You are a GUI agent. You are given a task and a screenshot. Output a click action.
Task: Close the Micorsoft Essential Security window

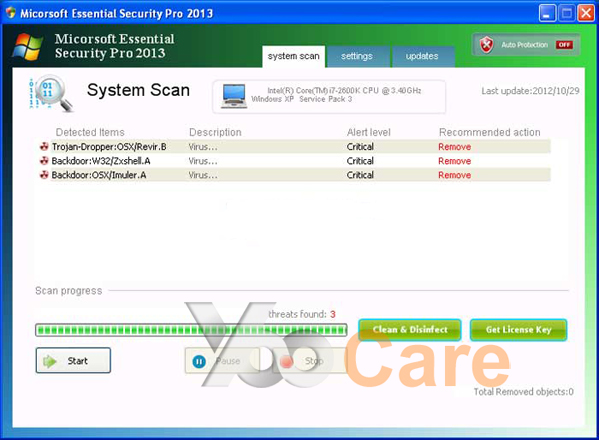pos(586,13)
